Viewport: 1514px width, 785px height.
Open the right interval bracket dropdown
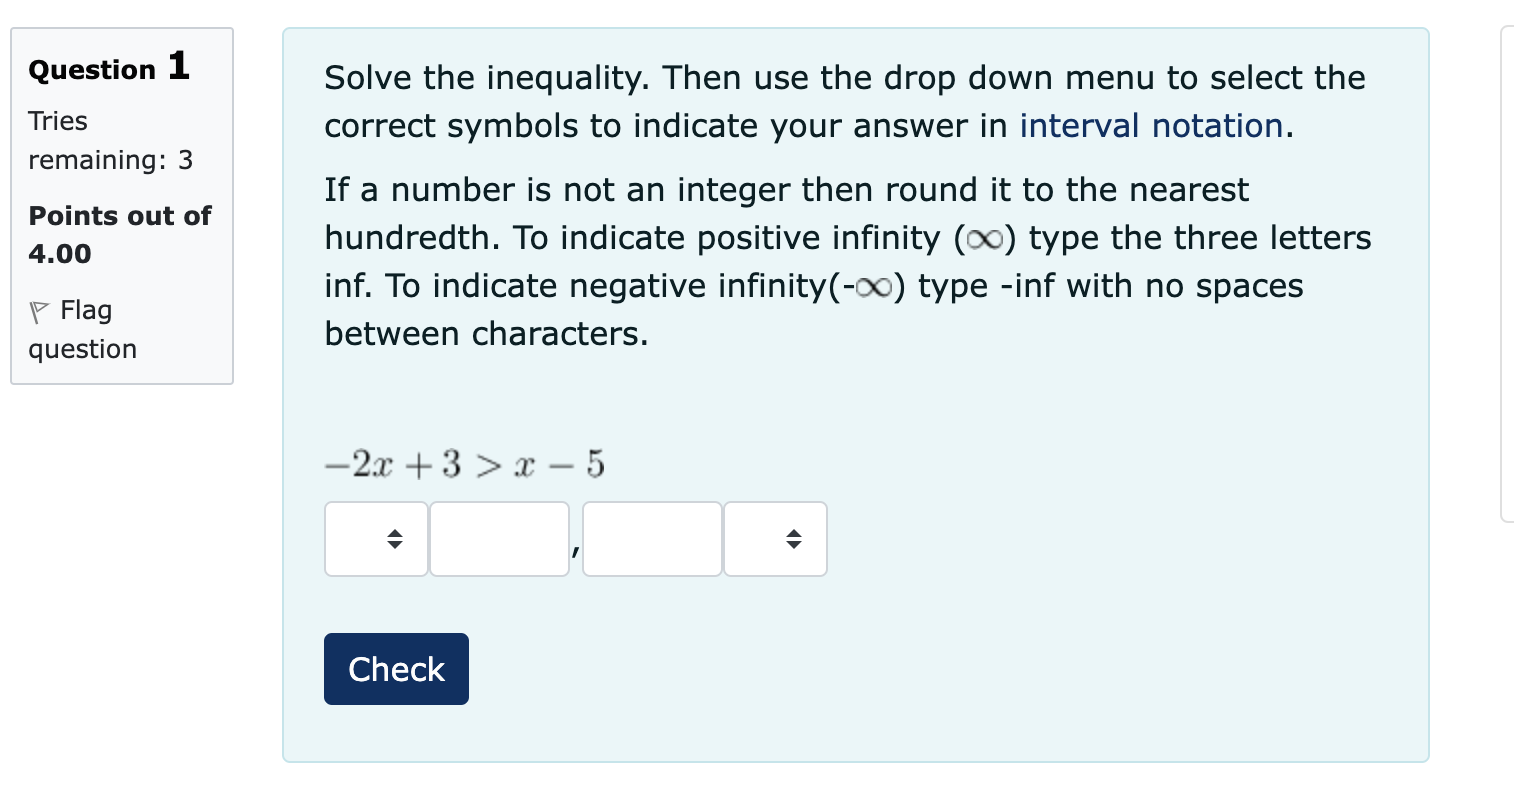pyautogui.click(x=776, y=539)
